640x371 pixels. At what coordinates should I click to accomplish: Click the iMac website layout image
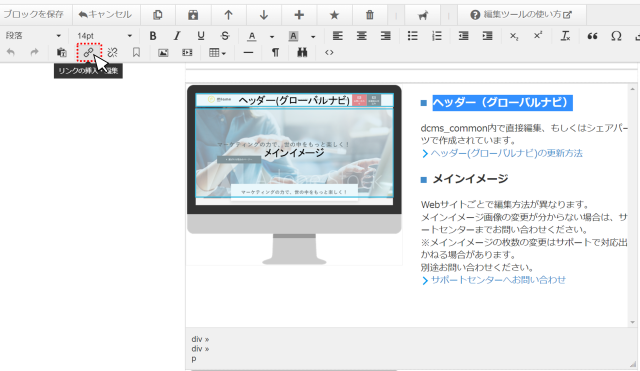(294, 175)
